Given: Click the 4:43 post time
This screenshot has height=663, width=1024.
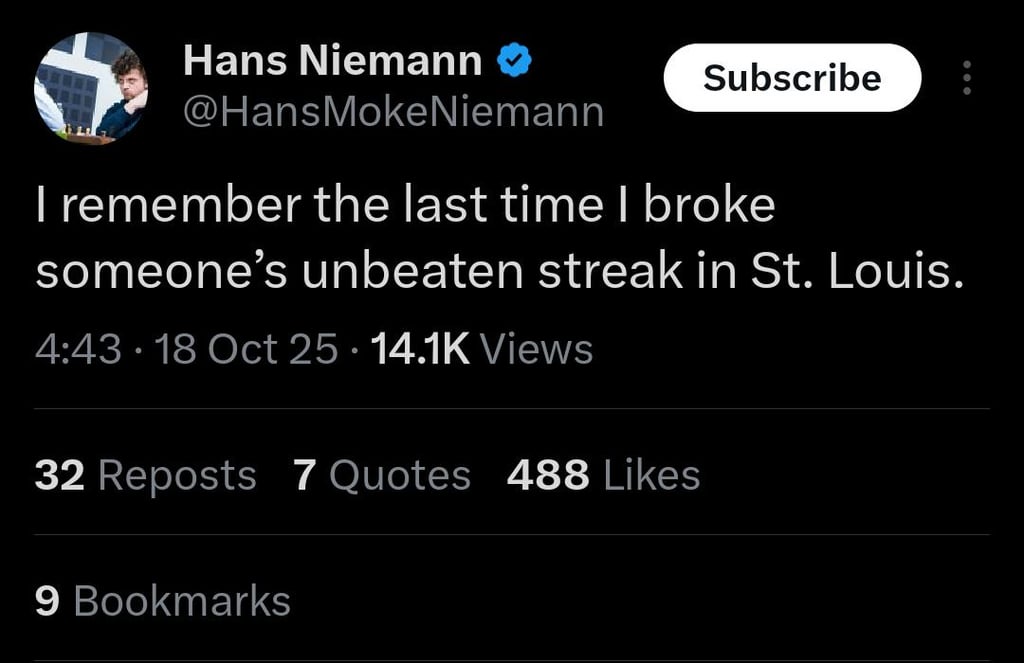Looking at the screenshot, I should pos(78,350).
